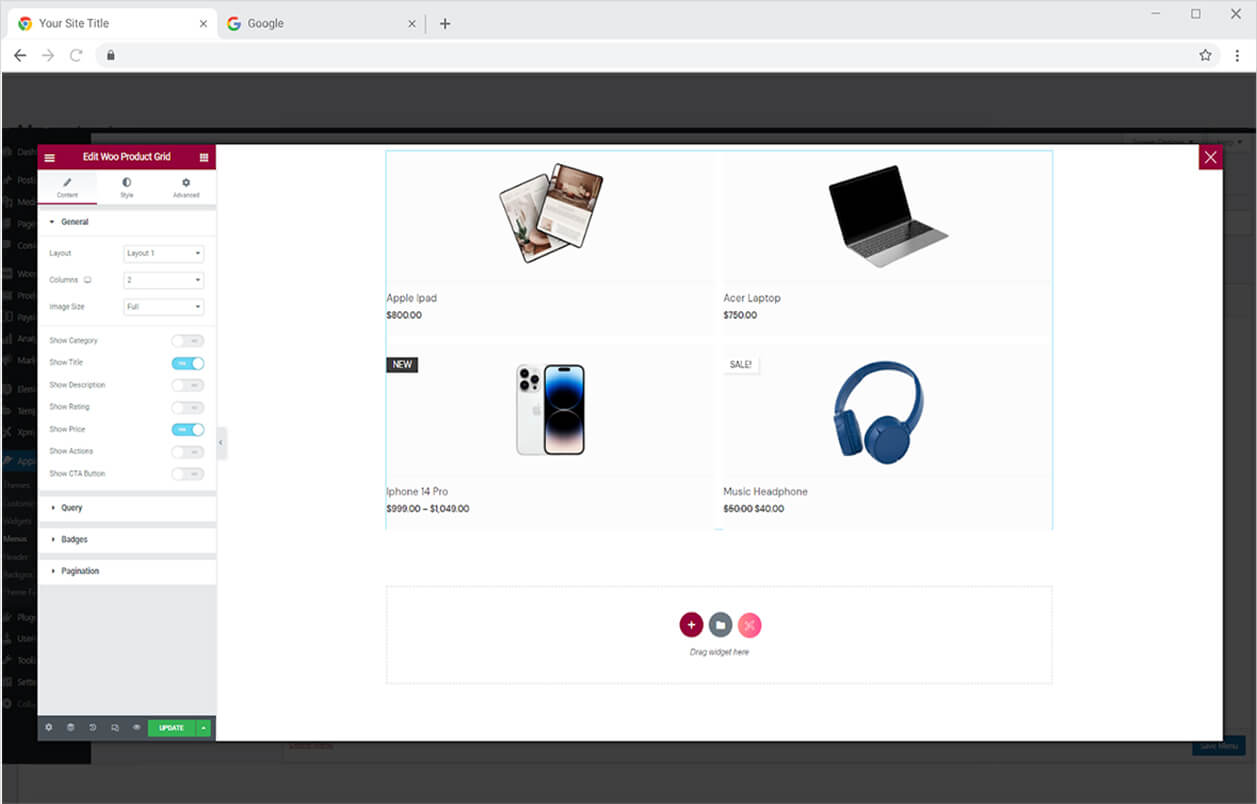Screen dimensions: 1257x804
Task: Turn off the Show Title toggle
Action: (187, 363)
